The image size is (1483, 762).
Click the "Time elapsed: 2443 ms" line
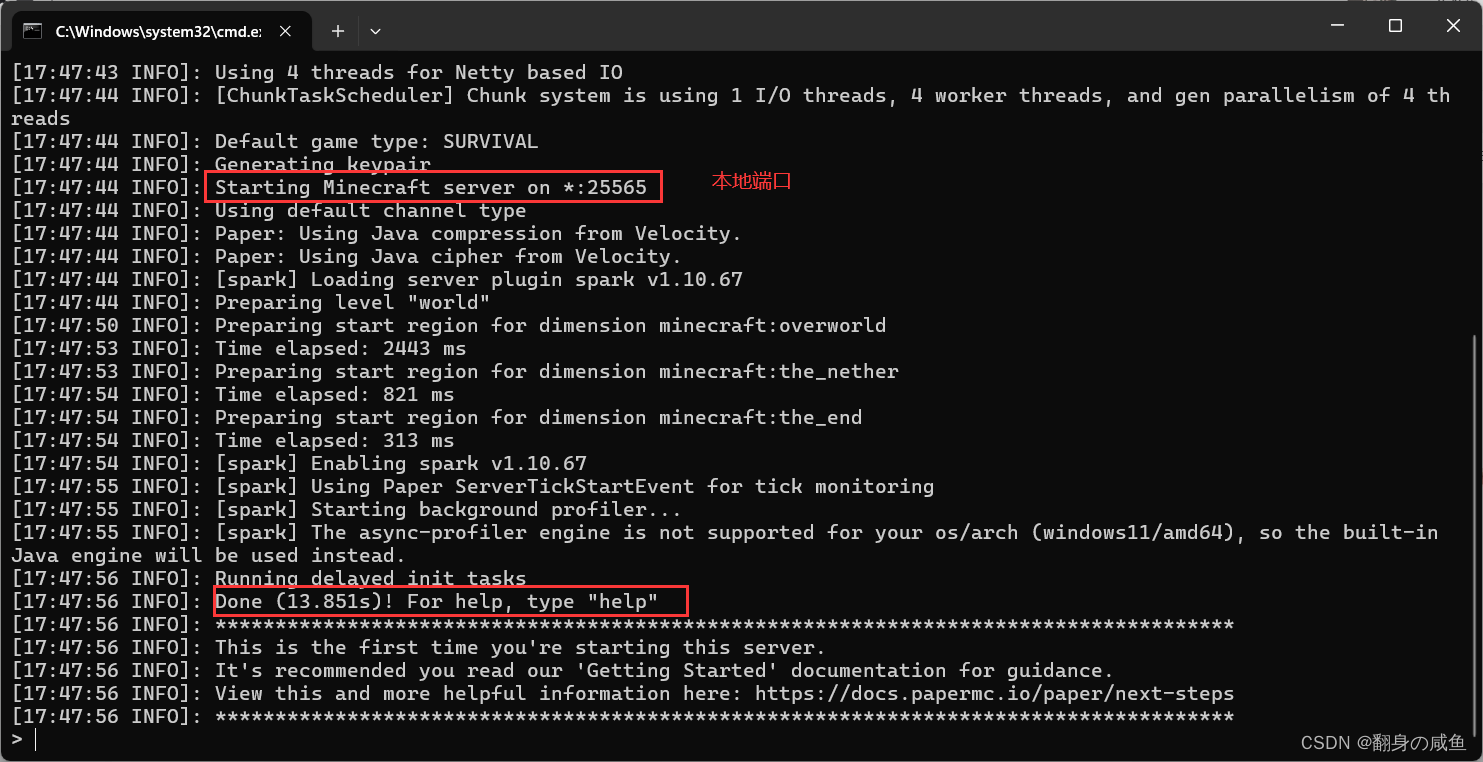(340, 349)
